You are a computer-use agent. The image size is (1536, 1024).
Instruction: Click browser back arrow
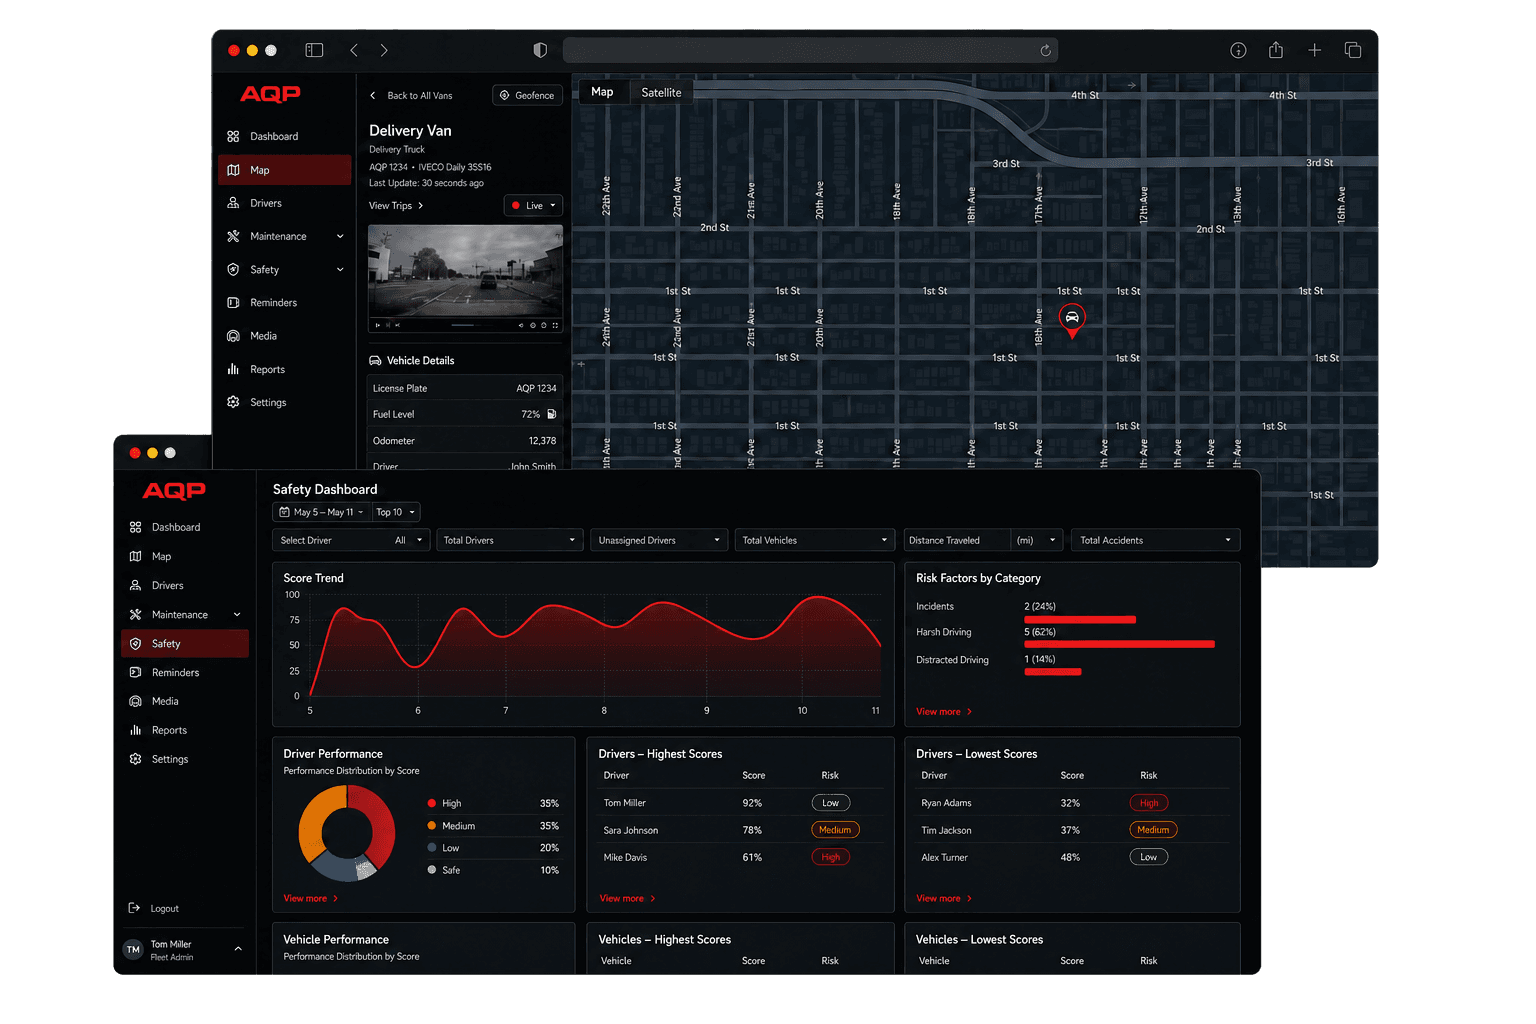click(x=354, y=50)
